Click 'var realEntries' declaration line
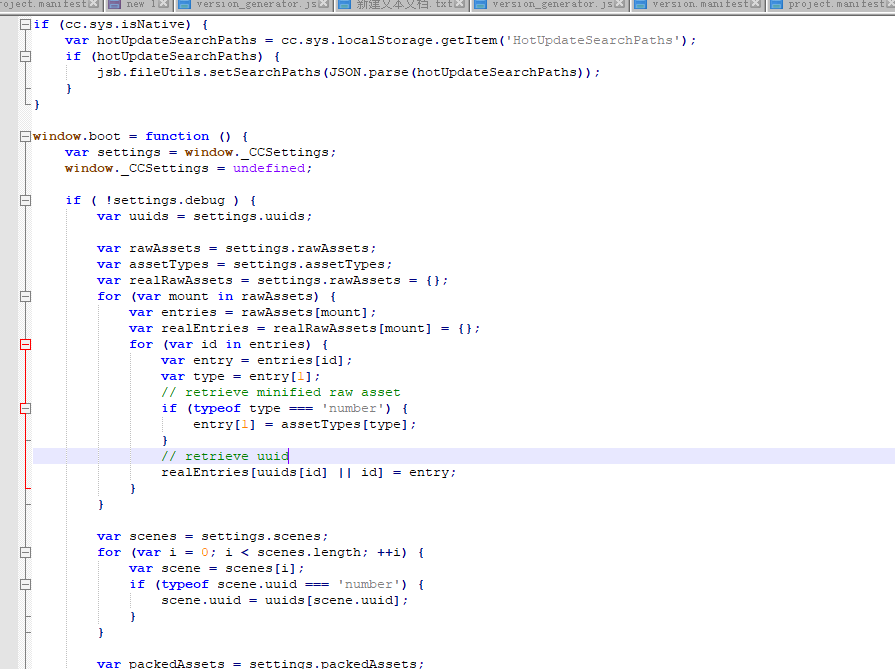This screenshot has width=895, height=669. (x=304, y=328)
